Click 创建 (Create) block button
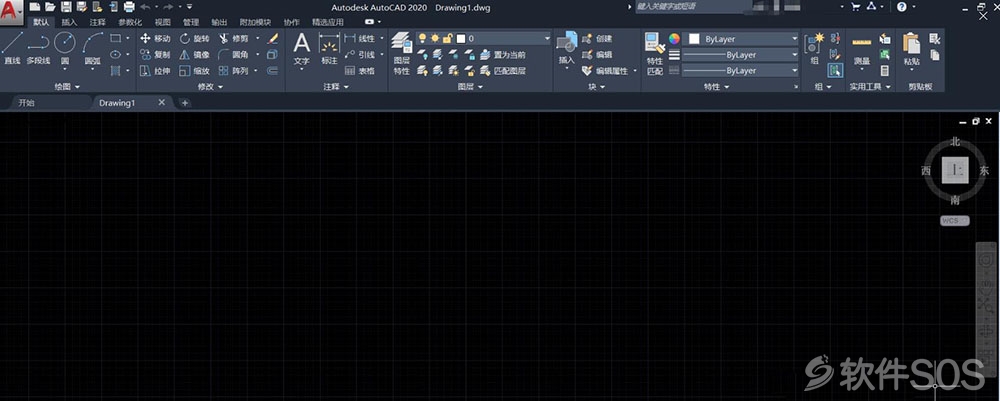The height and width of the screenshot is (401, 1000). [x=597, y=38]
